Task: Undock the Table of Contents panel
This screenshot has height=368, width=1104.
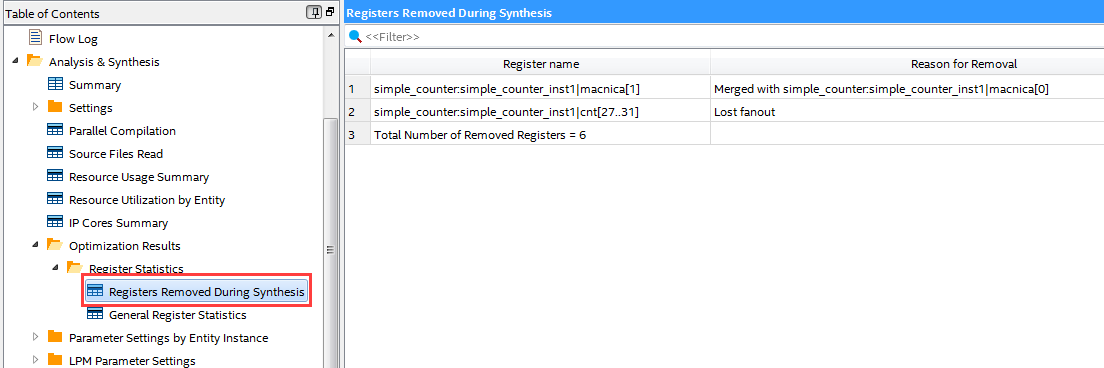Action: (330, 13)
